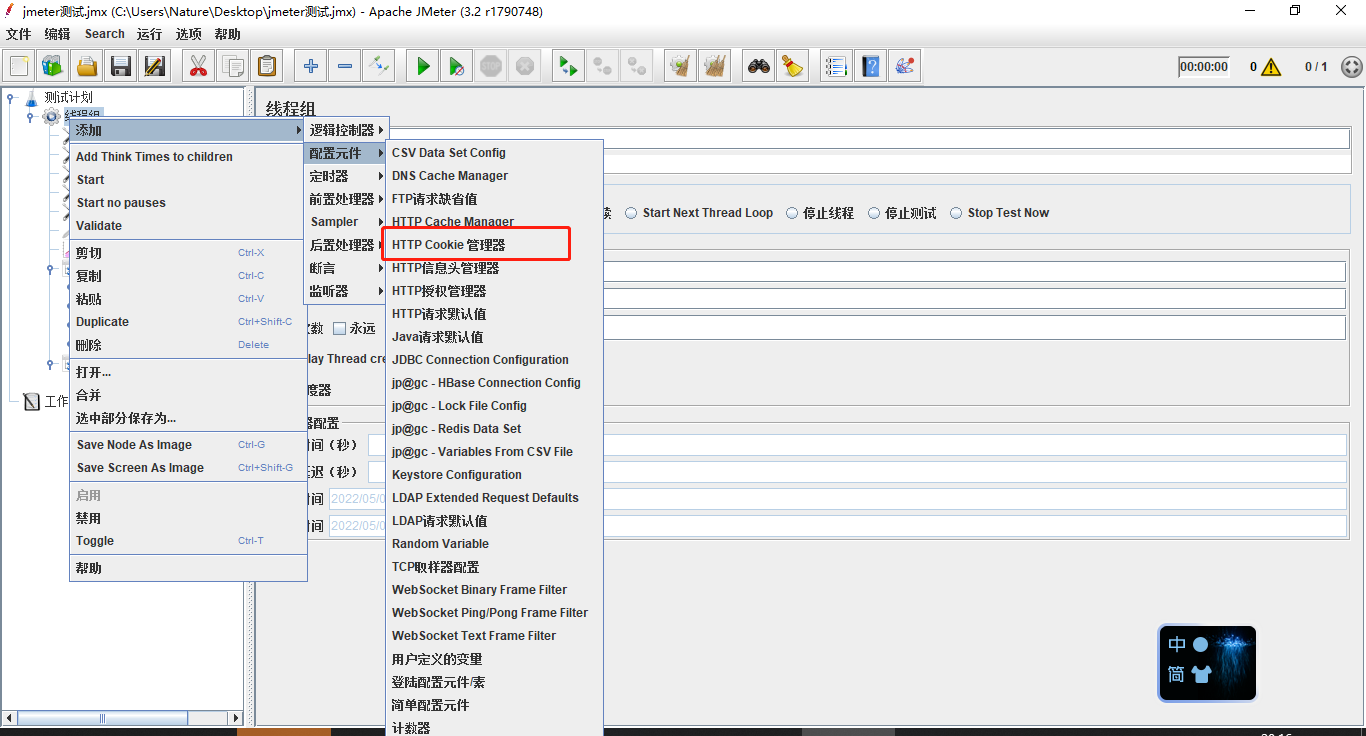Click the shirt skin icon on IME widget
Screen dimensions: 1366x736
pyautogui.click(x=1201, y=674)
